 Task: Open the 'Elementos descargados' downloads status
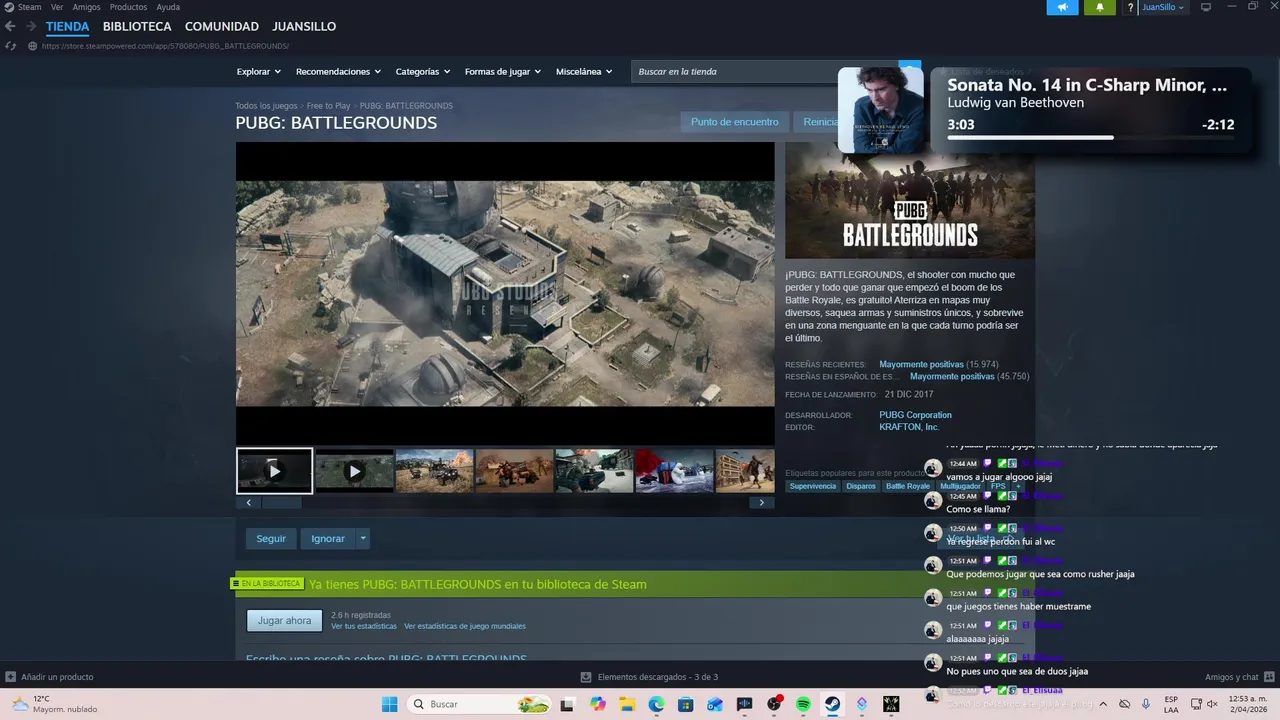[649, 677]
